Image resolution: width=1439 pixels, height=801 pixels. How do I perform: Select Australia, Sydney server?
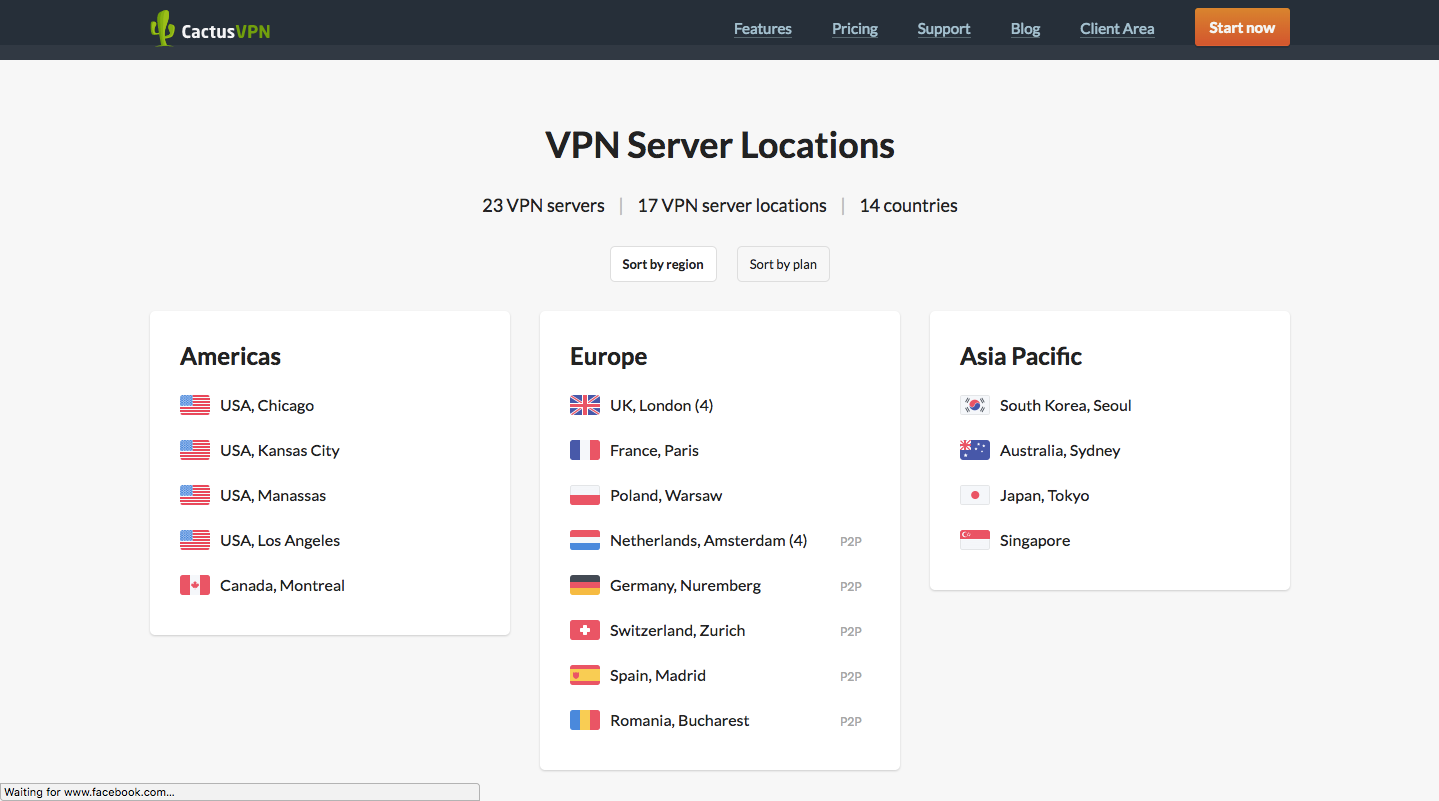[x=1060, y=450]
